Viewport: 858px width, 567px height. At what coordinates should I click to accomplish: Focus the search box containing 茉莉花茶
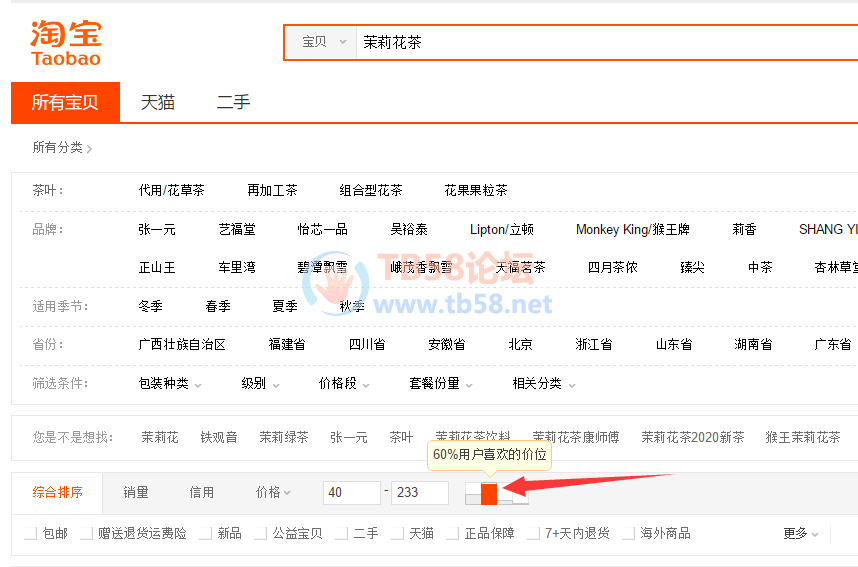point(606,42)
